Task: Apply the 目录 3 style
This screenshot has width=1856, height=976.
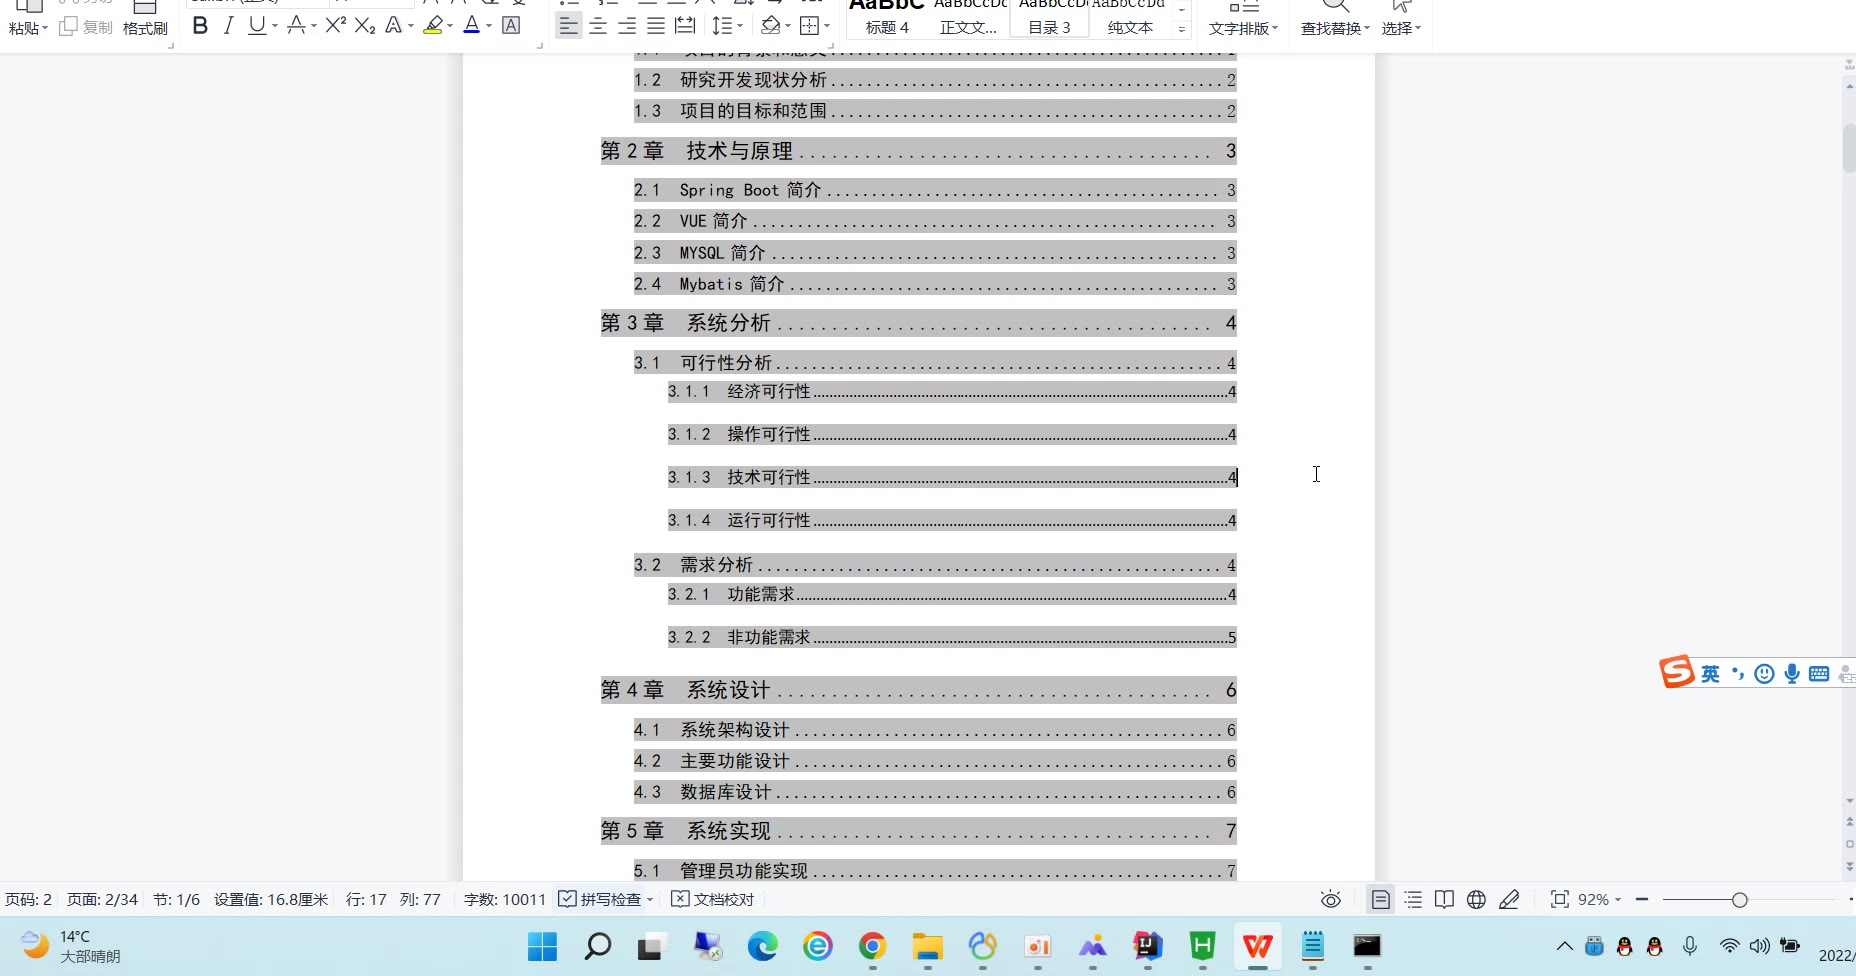Action: pos(1049,20)
